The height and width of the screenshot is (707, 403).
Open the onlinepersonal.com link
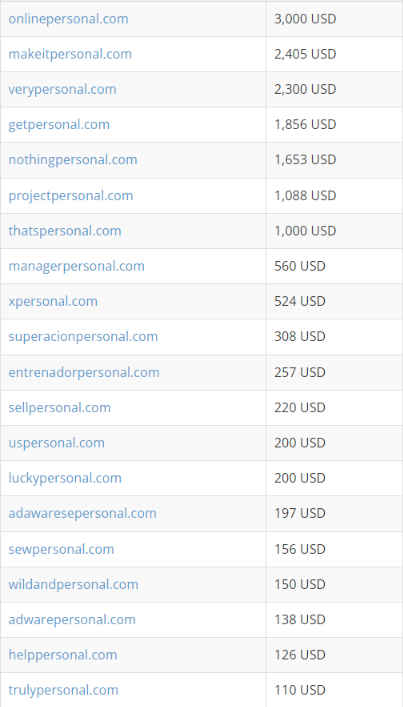coord(68,19)
